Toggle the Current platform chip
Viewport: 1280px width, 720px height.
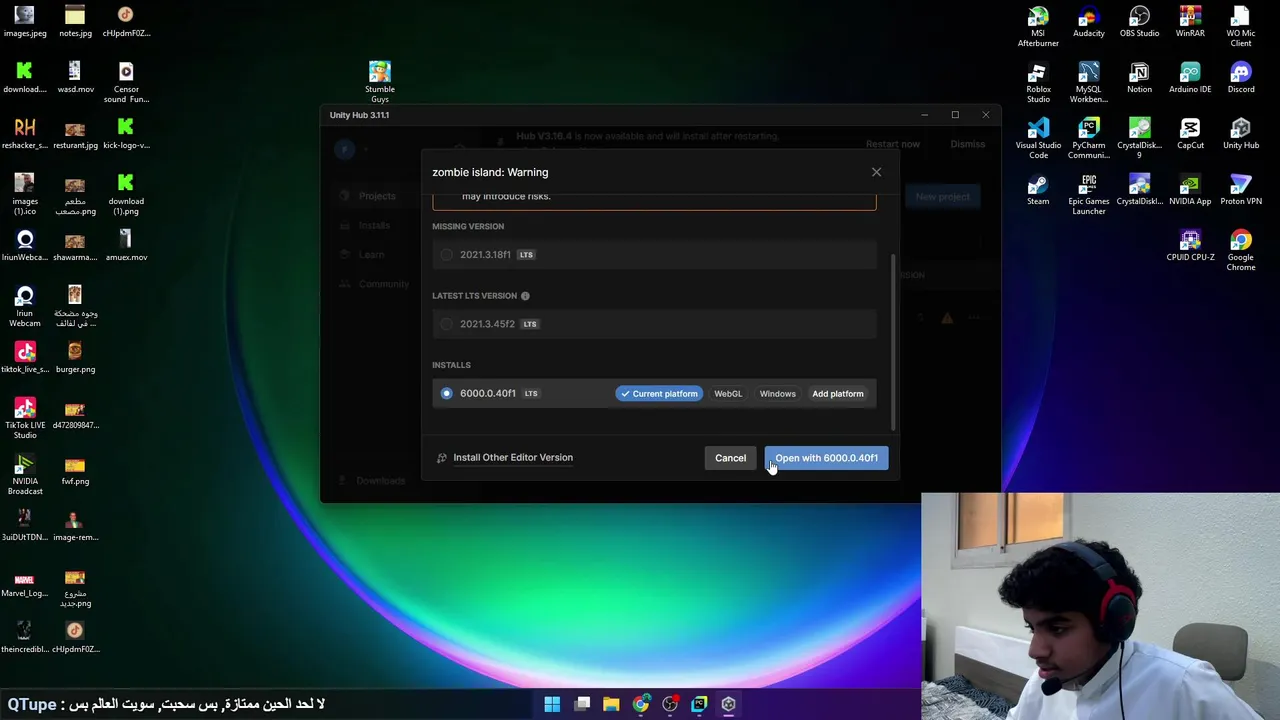(659, 394)
